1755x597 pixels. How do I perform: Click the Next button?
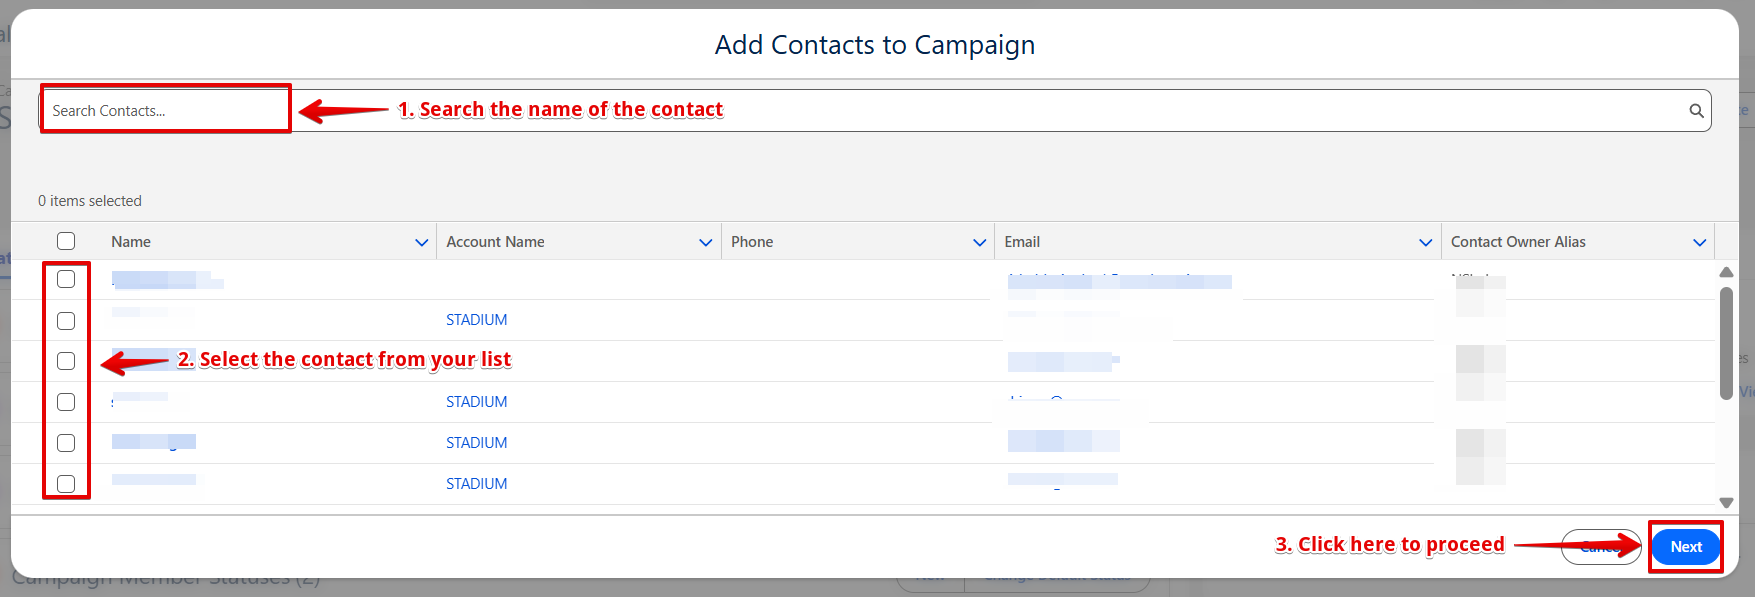point(1686,547)
